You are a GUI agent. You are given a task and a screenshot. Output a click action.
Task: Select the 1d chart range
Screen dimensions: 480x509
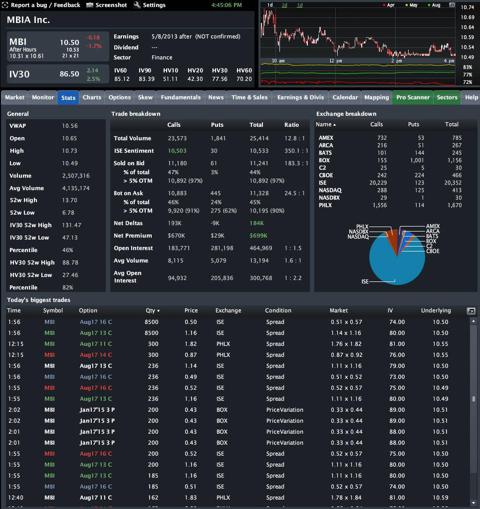point(270,5)
